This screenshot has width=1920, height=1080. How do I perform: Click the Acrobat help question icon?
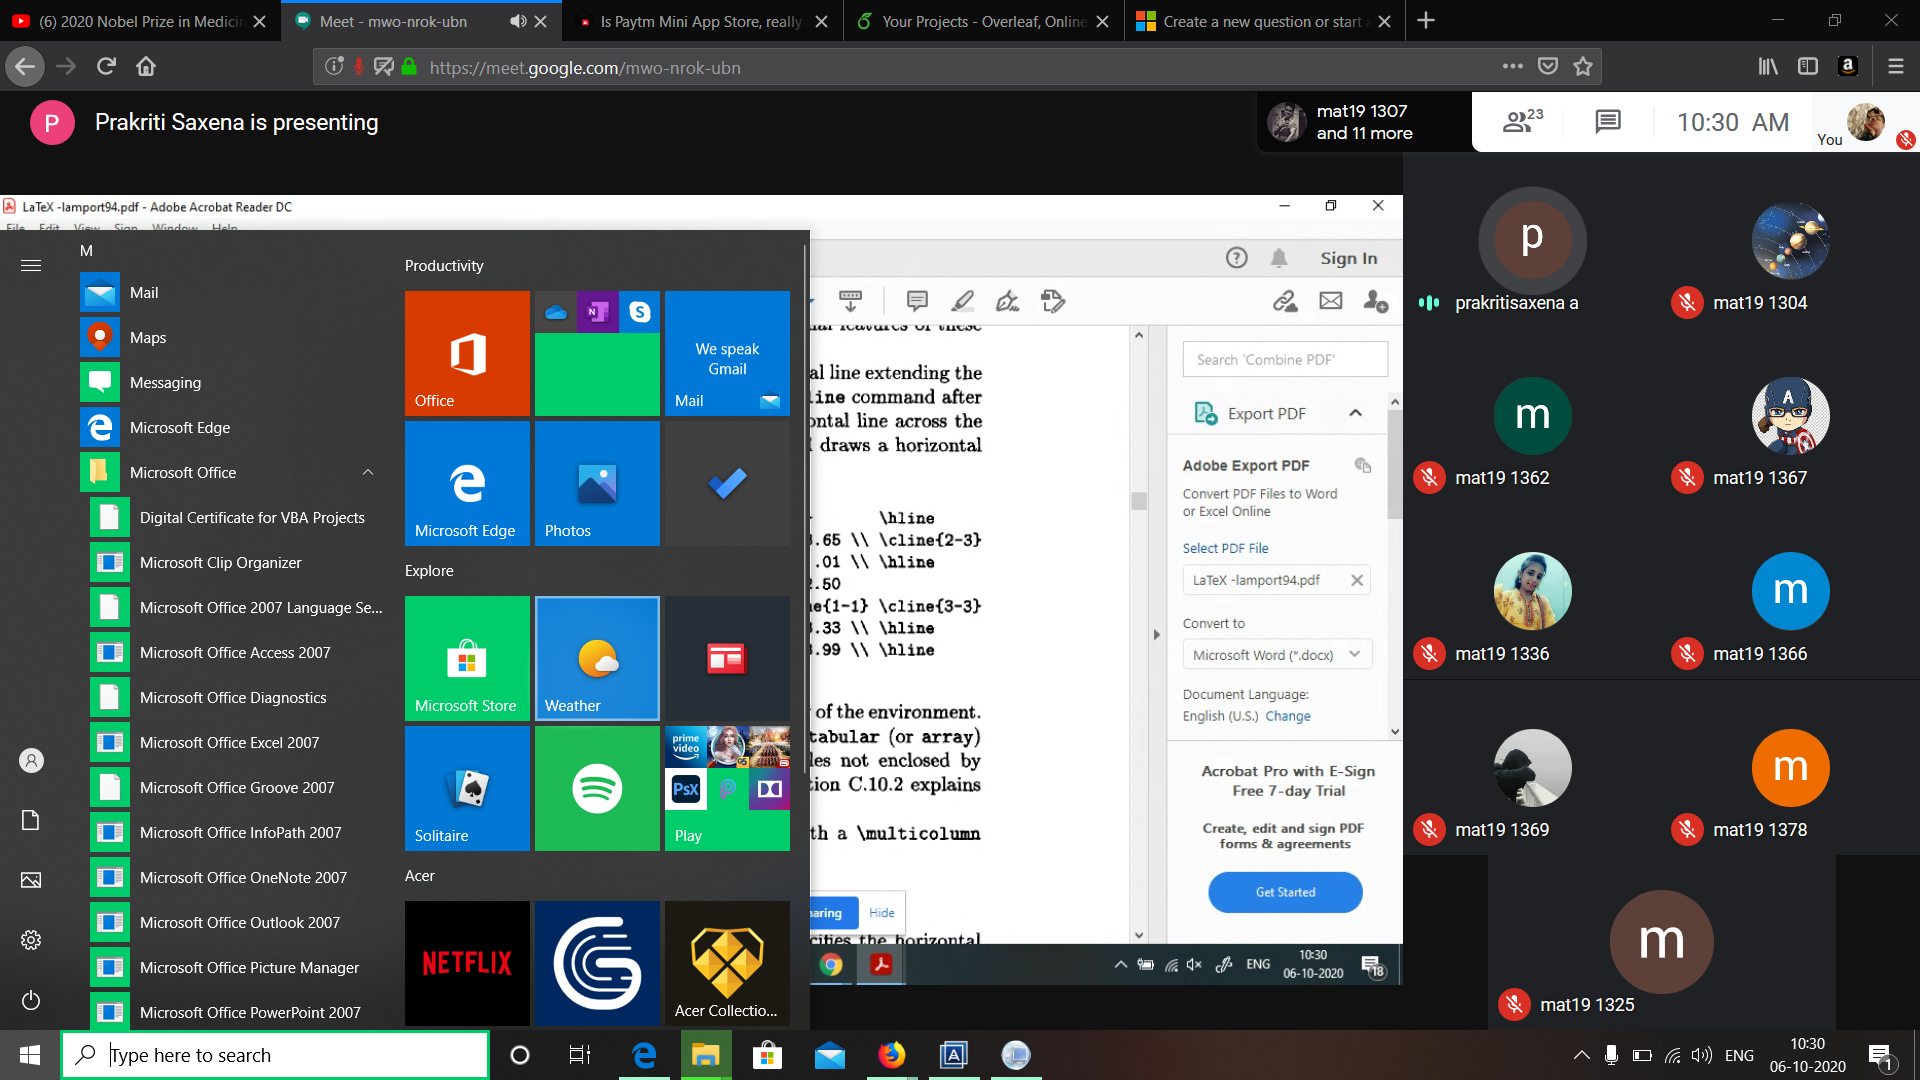click(x=1237, y=258)
